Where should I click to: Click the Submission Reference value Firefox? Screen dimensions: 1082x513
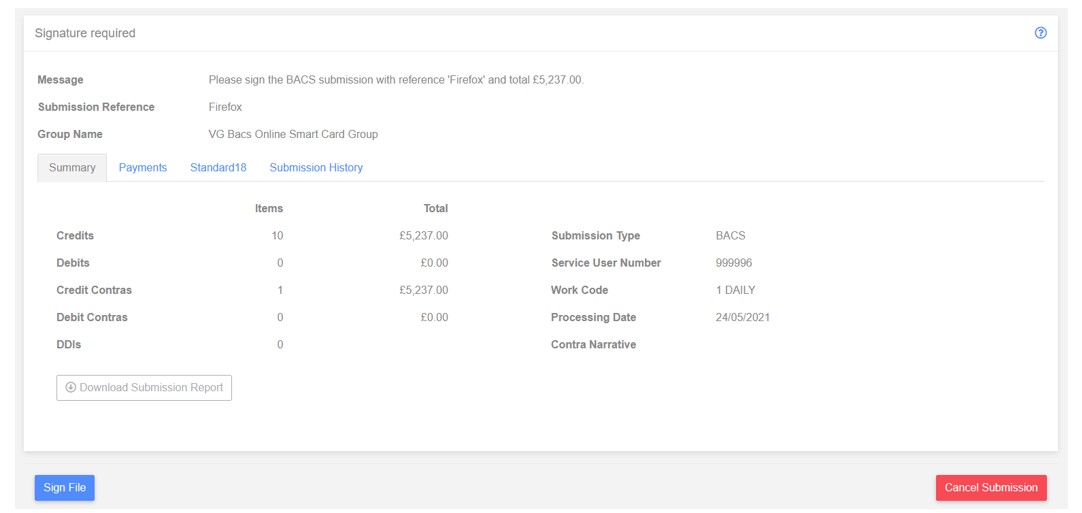[x=226, y=107]
